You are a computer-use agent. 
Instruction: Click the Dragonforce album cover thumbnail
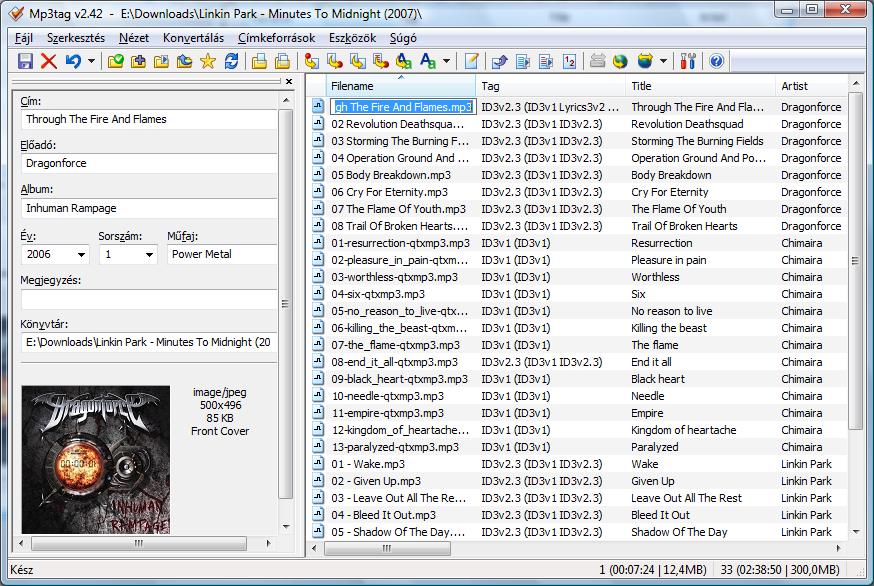click(x=96, y=458)
